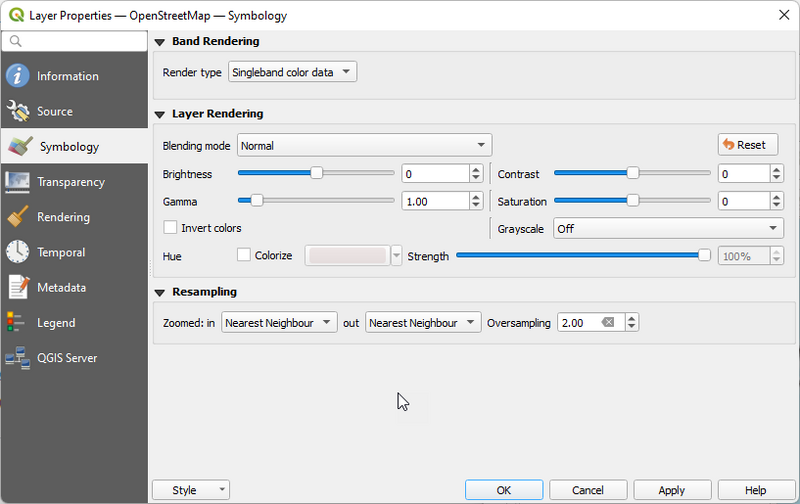Open the Render type dropdown
800x504 pixels.
click(292, 72)
